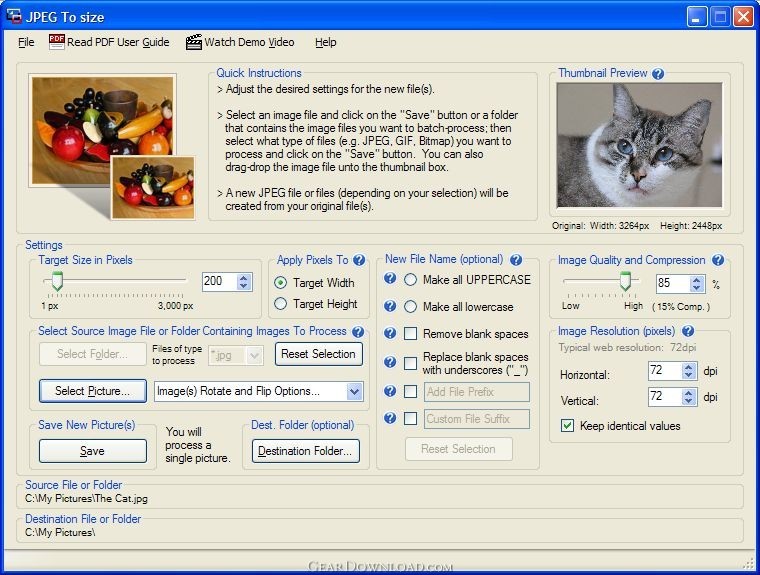Increase Vertical dpi spinner
Image resolution: width=760 pixels, height=575 pixels.
coord(689,393)
